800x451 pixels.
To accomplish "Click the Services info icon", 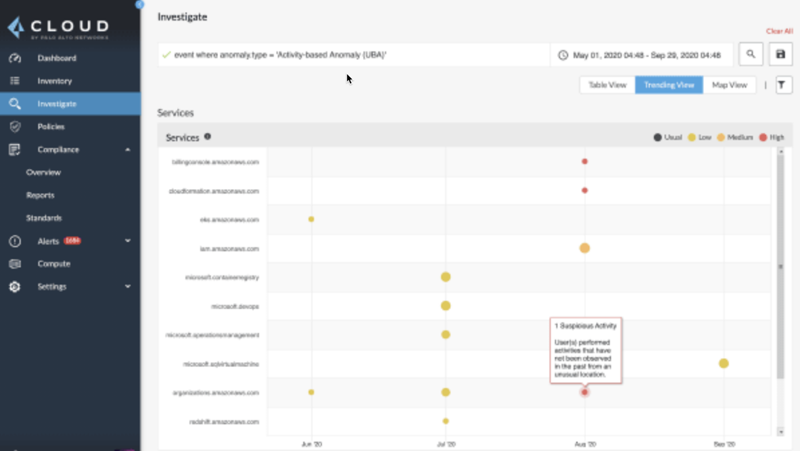I will (208, 137).
